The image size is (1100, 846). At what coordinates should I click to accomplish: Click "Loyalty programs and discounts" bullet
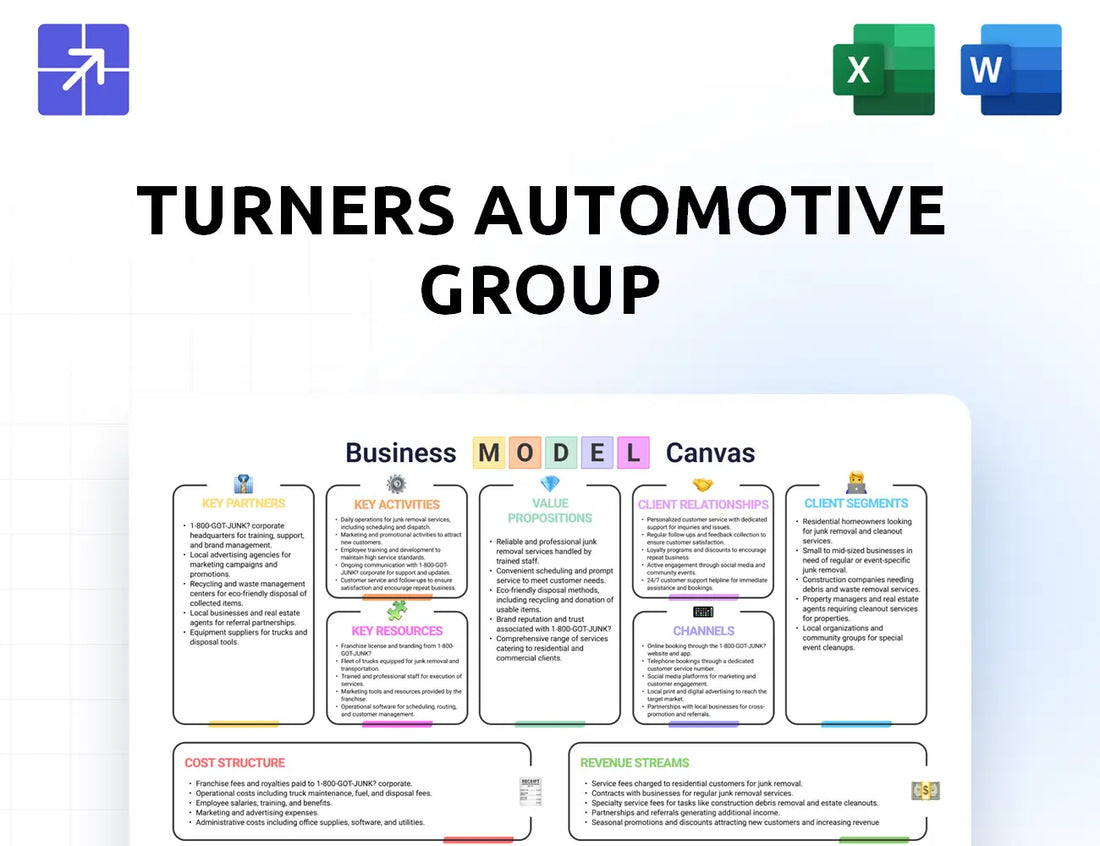pos(704,553)
